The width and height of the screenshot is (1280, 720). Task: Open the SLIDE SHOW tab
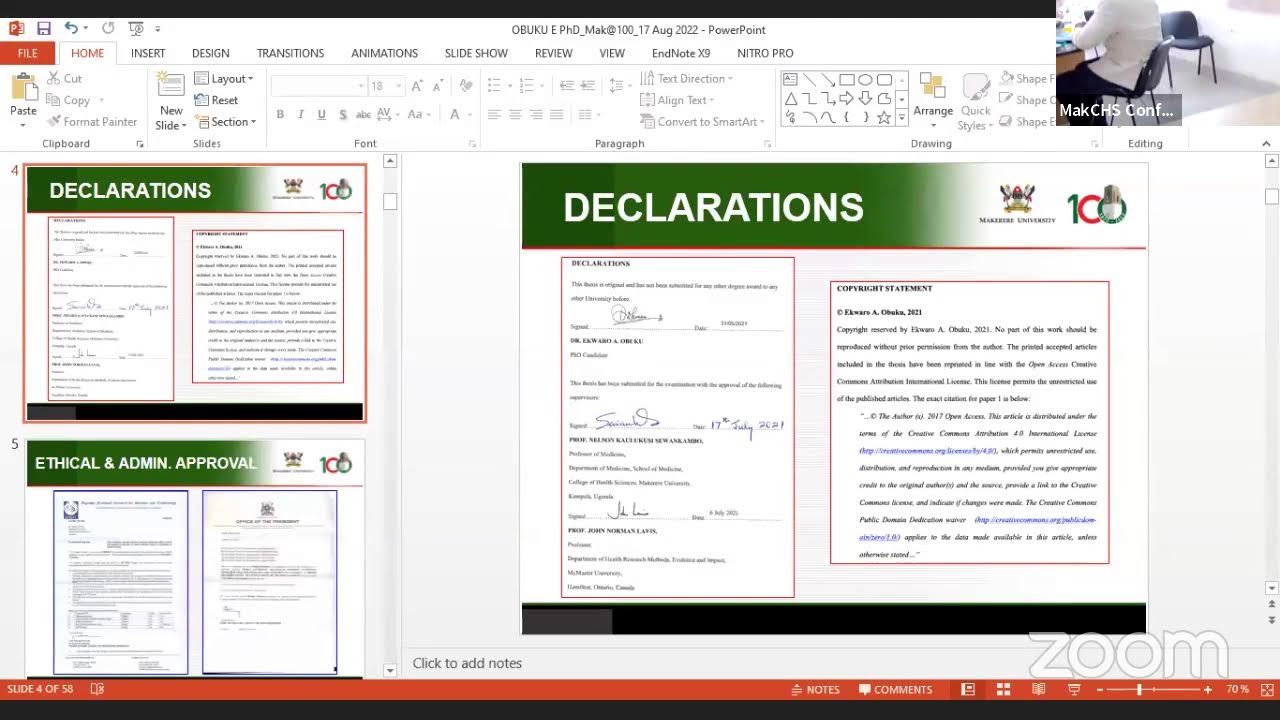pyautogui.click(x=476, y=53)
